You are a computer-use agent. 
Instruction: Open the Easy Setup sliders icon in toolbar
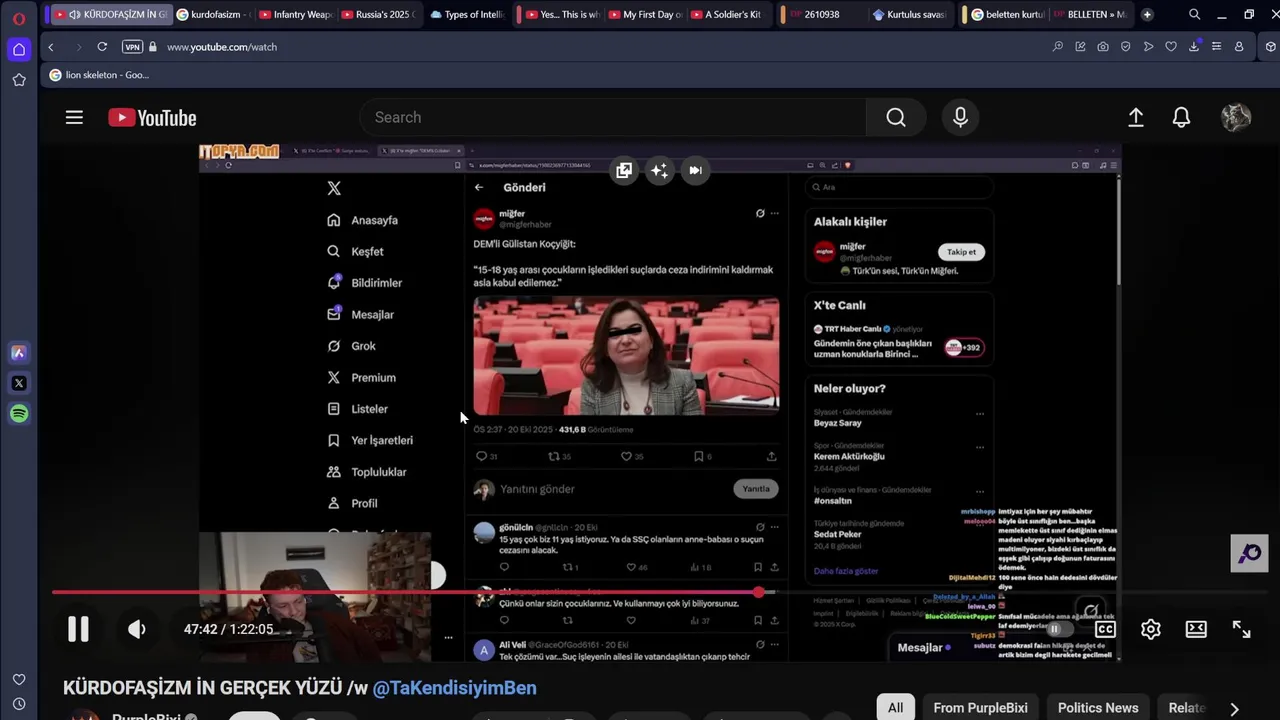tap(1216, 47)
